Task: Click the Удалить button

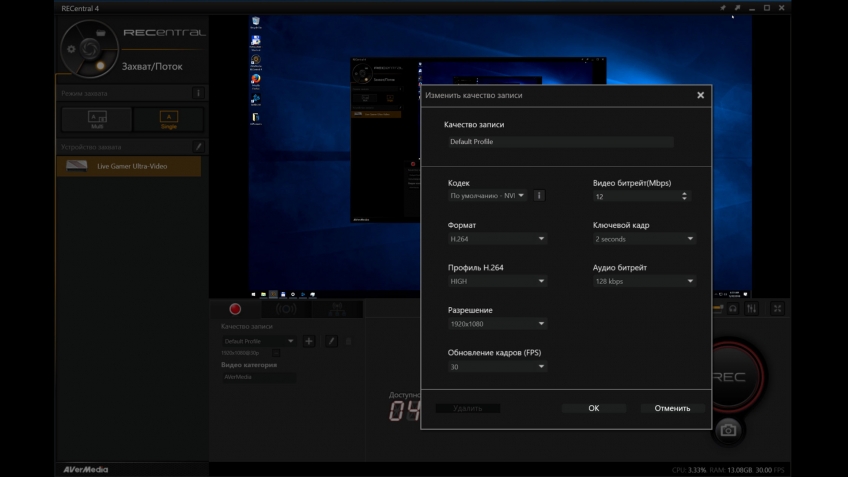Action: pyautogui.click(x=468, y=408)
